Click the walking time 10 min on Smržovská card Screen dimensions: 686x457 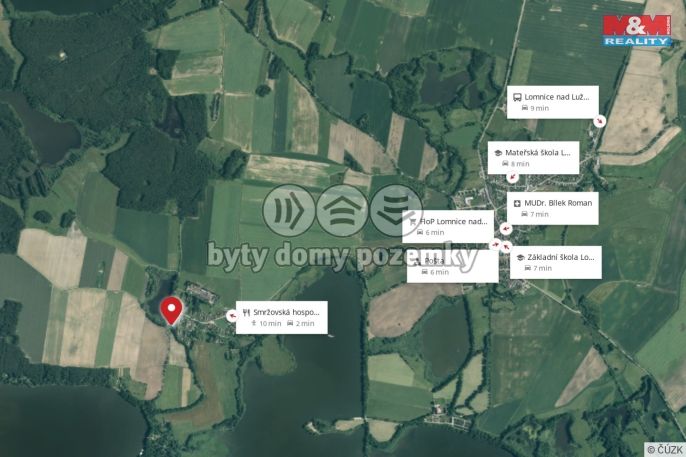pos(266,324)
